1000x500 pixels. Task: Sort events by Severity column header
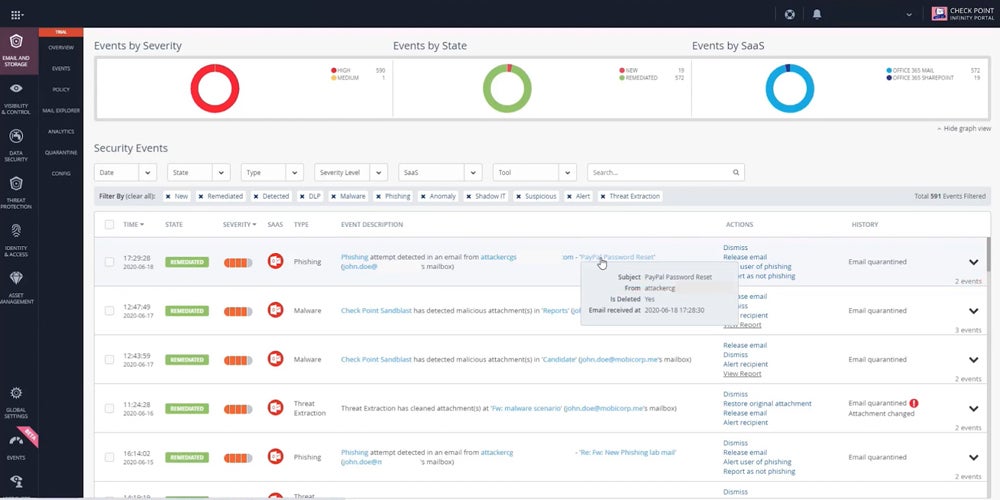tap(239, 224)
